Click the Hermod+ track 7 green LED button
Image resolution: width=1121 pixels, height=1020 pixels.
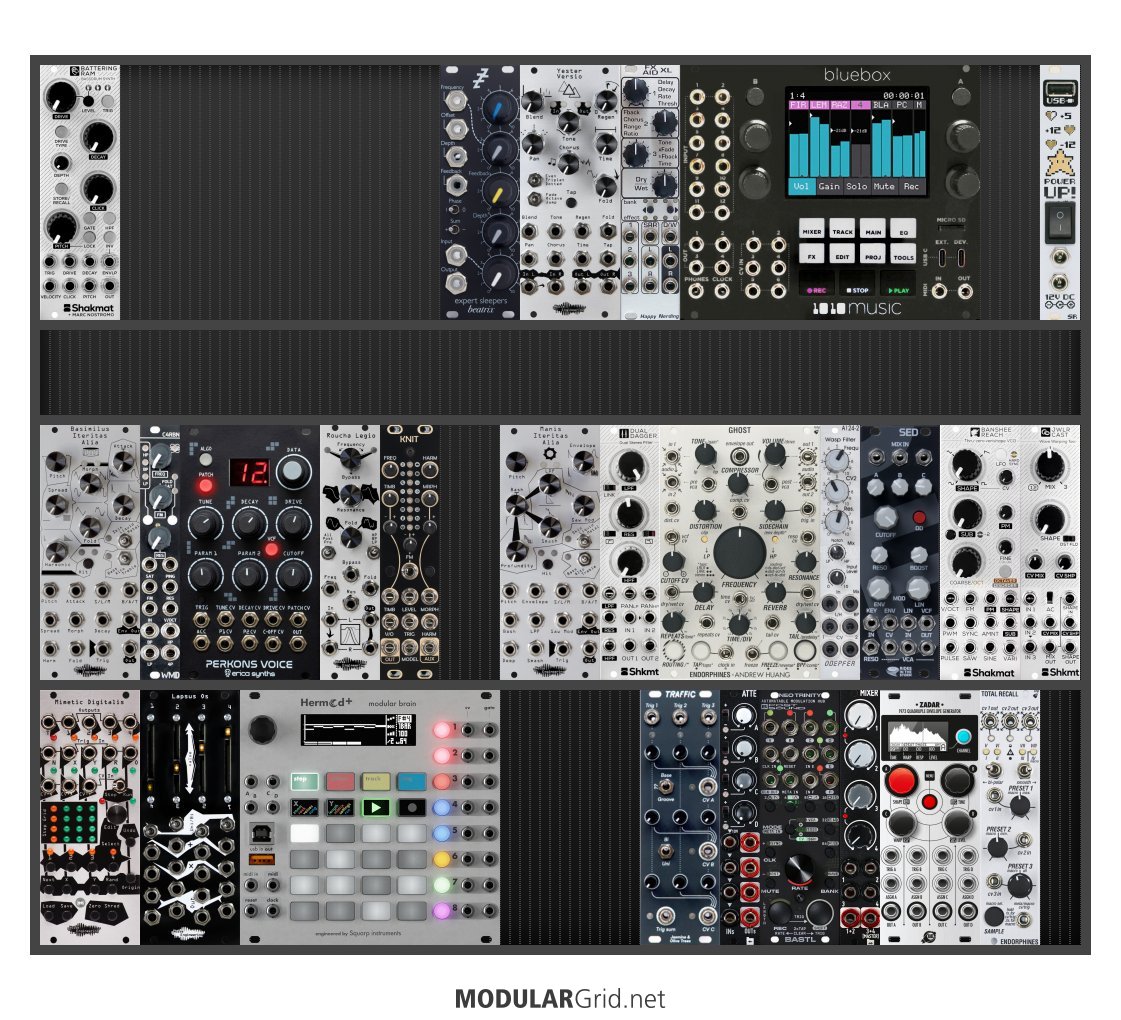[442, 884]
